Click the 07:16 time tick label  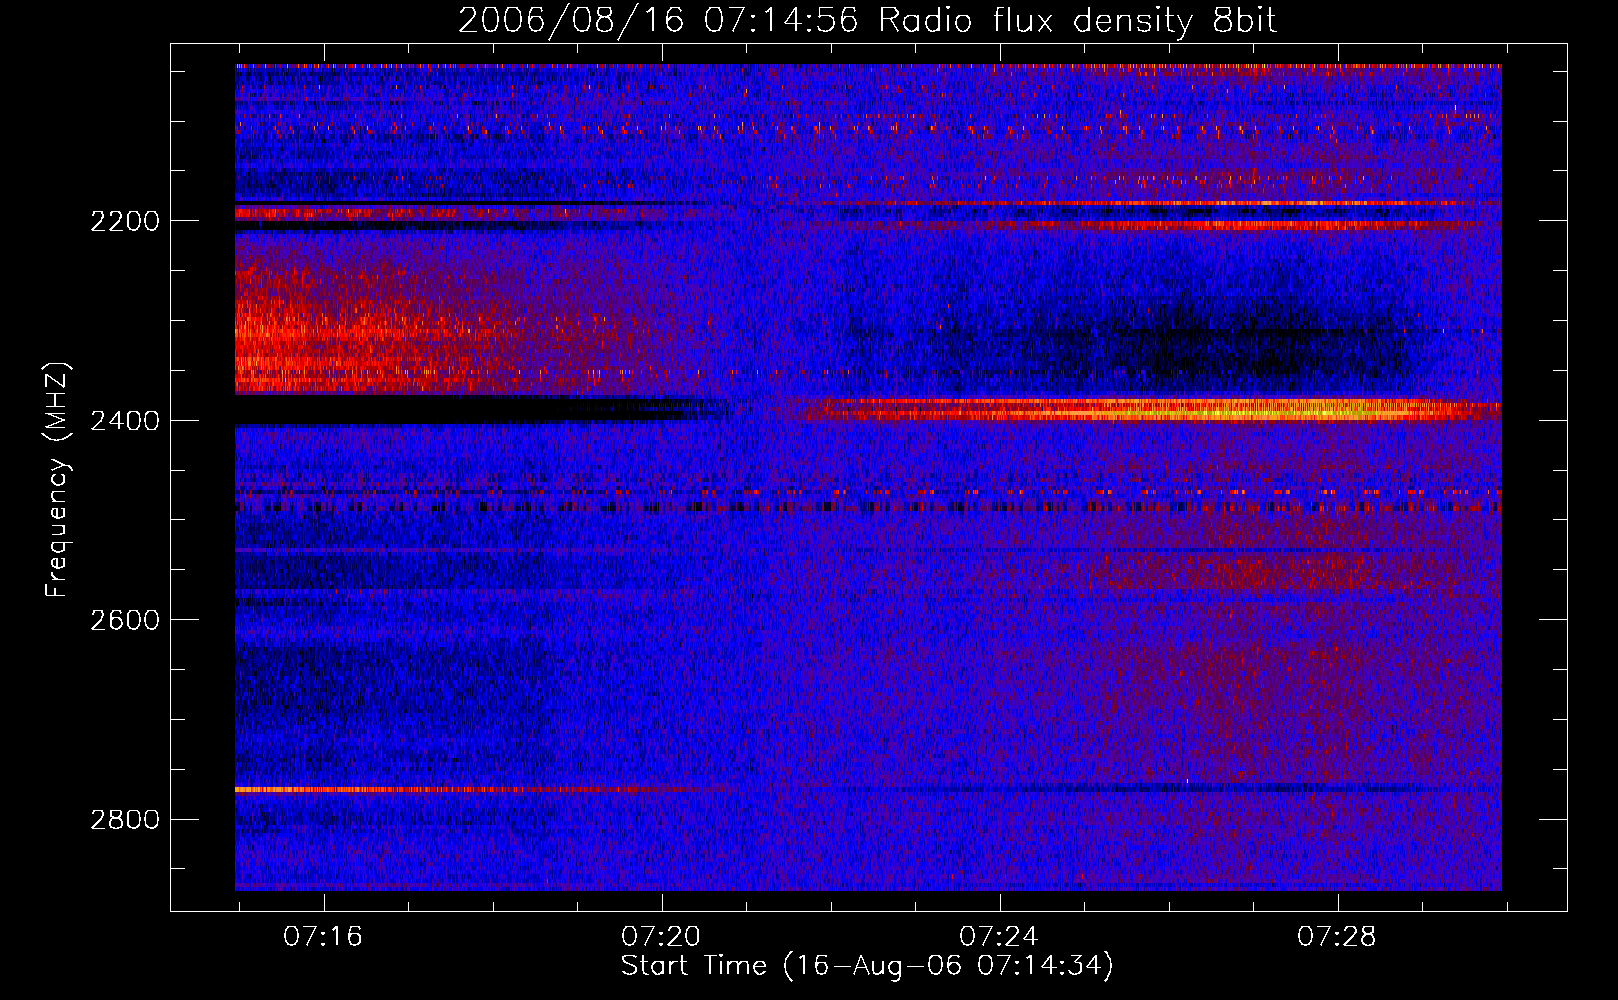click(323, 937)
